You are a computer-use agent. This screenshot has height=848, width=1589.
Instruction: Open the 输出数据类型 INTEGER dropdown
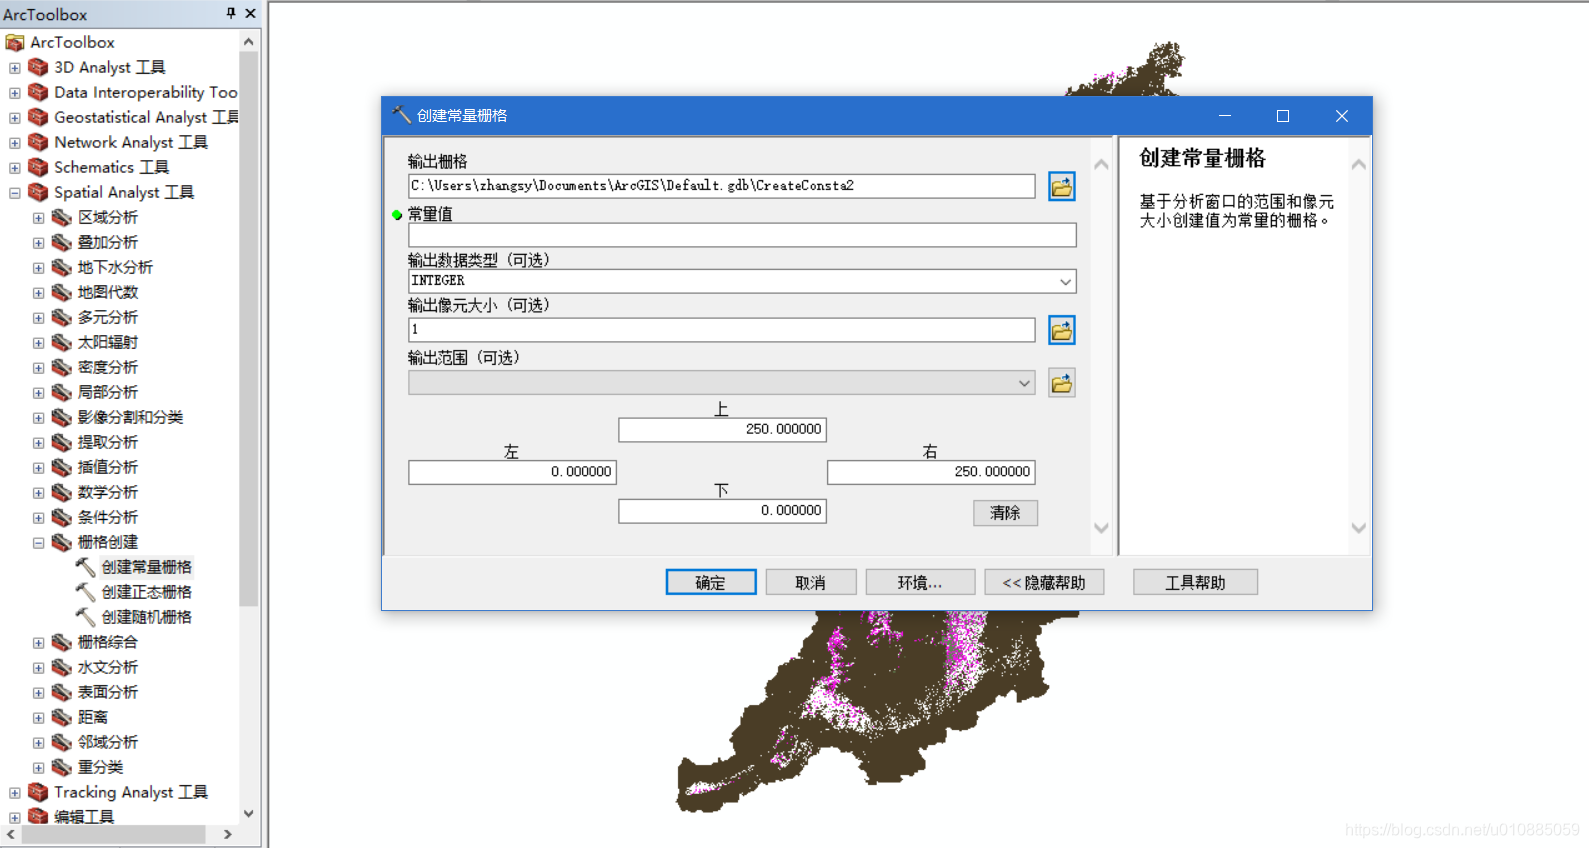(x=1065, y=282)
